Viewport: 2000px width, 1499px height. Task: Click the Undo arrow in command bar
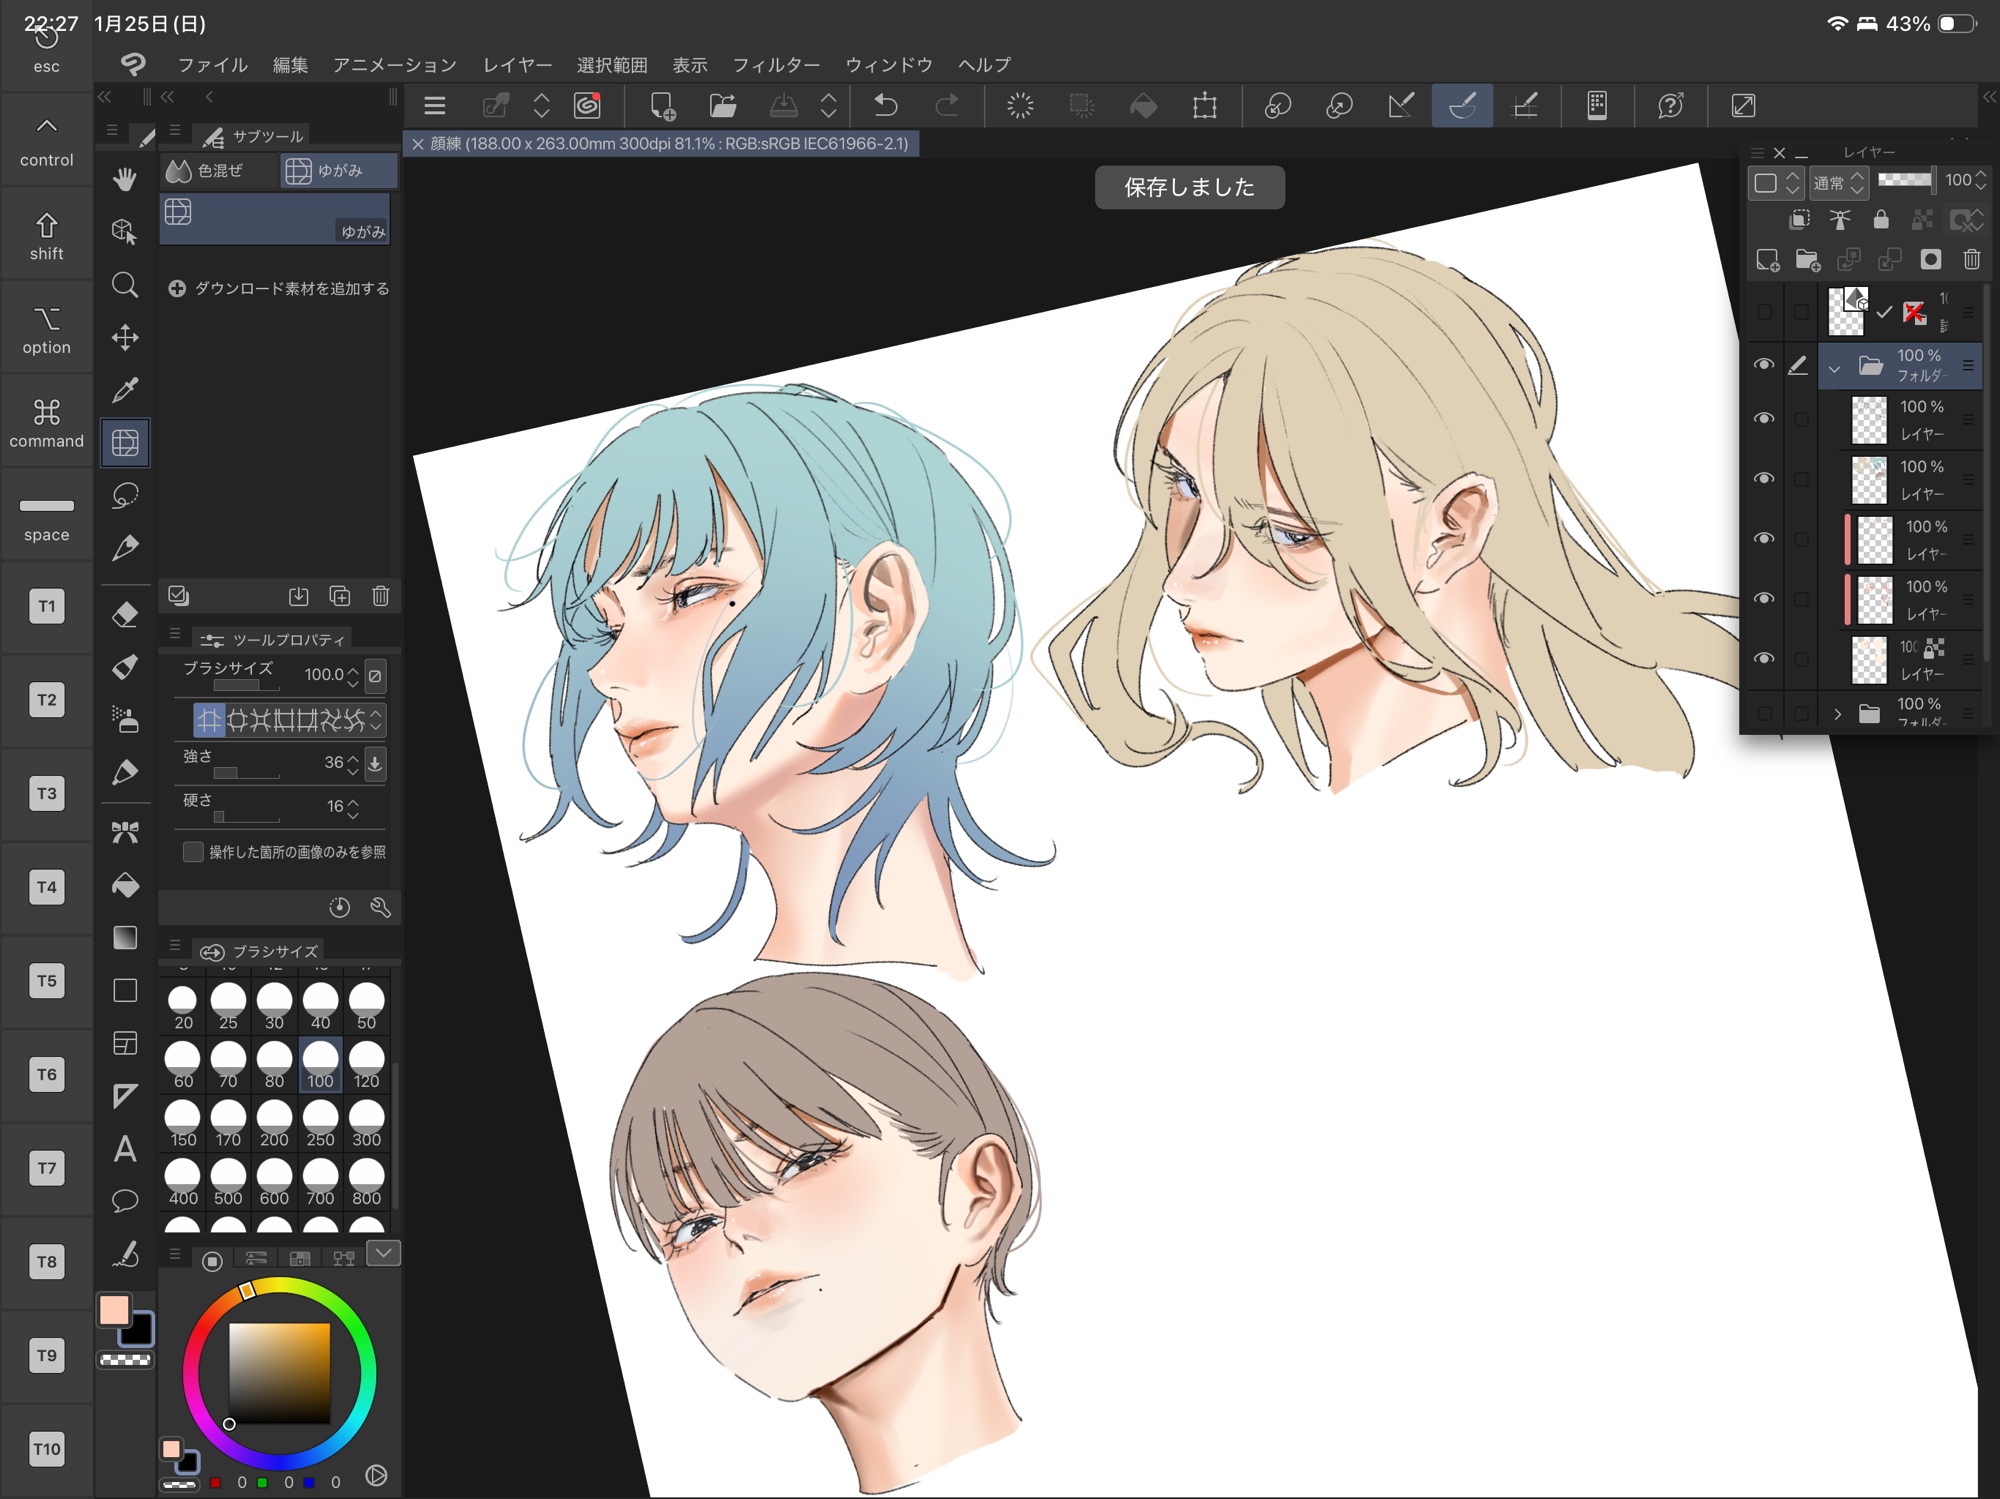[886, 106]
